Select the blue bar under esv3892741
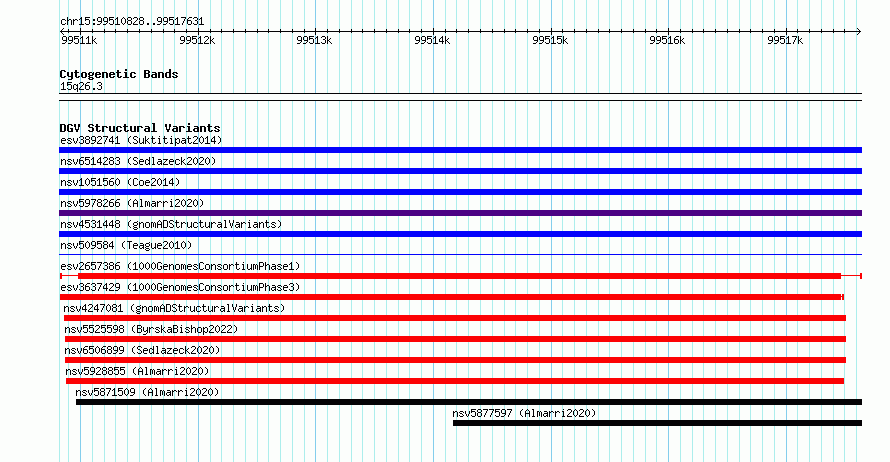 point(460,150)
